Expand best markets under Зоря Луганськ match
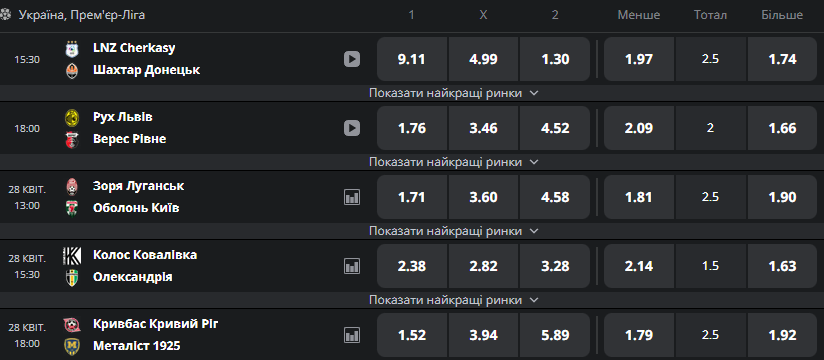This screenshot has height=360, width=824. point(454,231)
